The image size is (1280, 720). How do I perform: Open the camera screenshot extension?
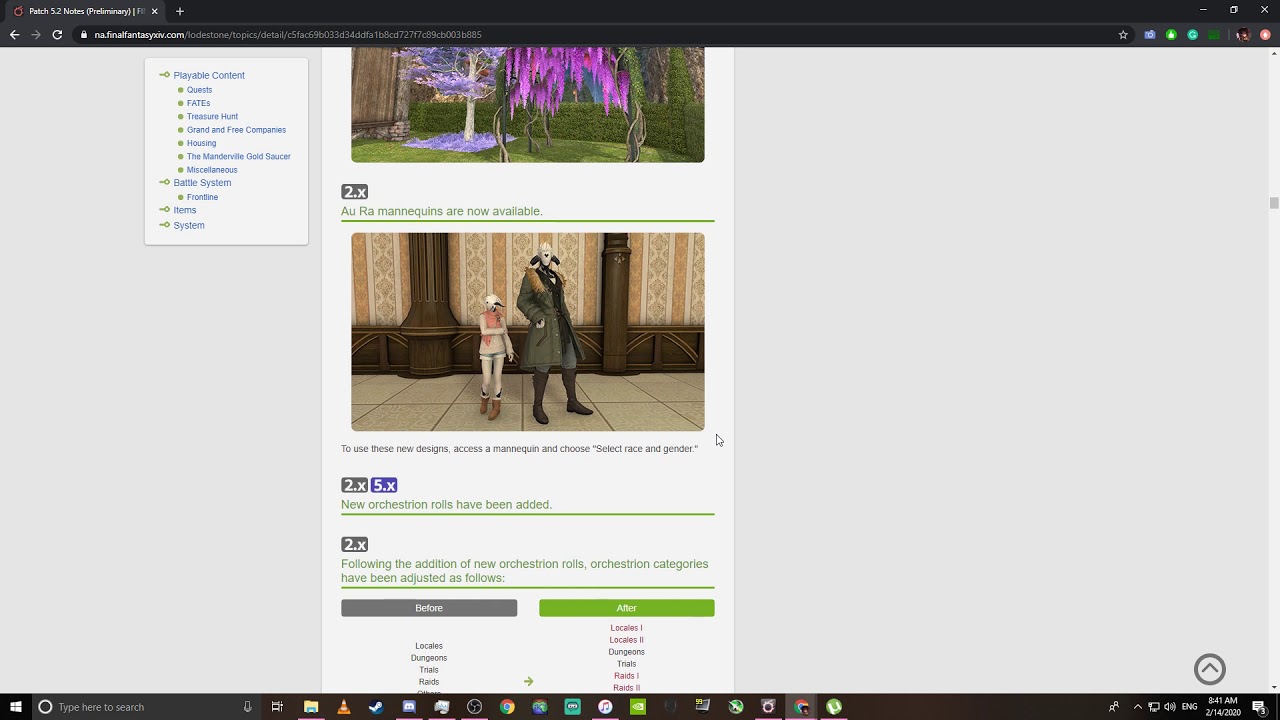[1150, 35]
